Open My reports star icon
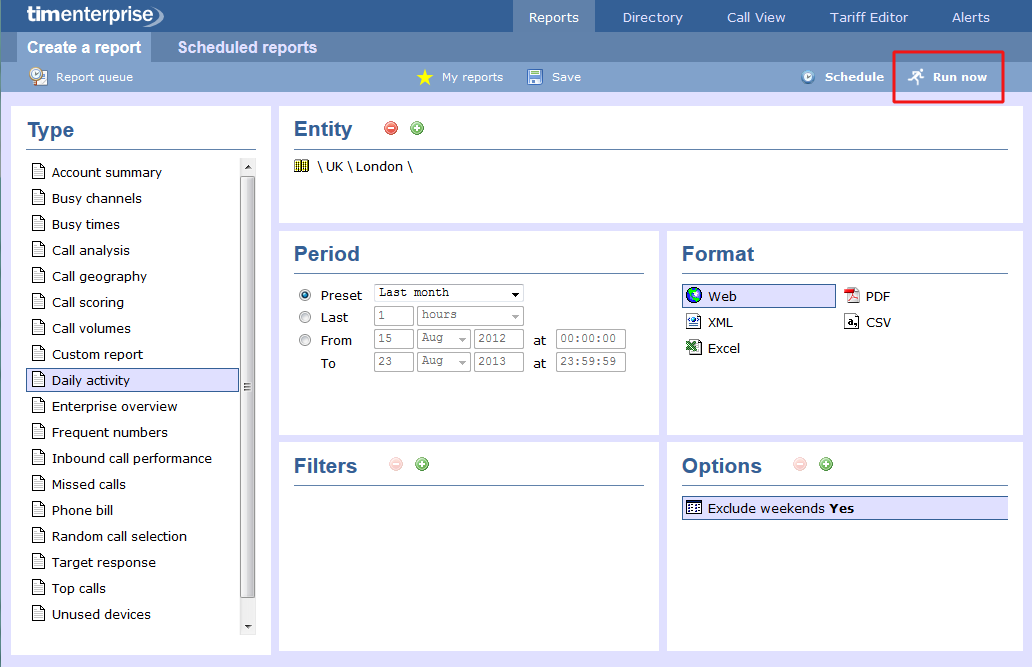Viewport: 1032px width, 667px height. [425, 77]
